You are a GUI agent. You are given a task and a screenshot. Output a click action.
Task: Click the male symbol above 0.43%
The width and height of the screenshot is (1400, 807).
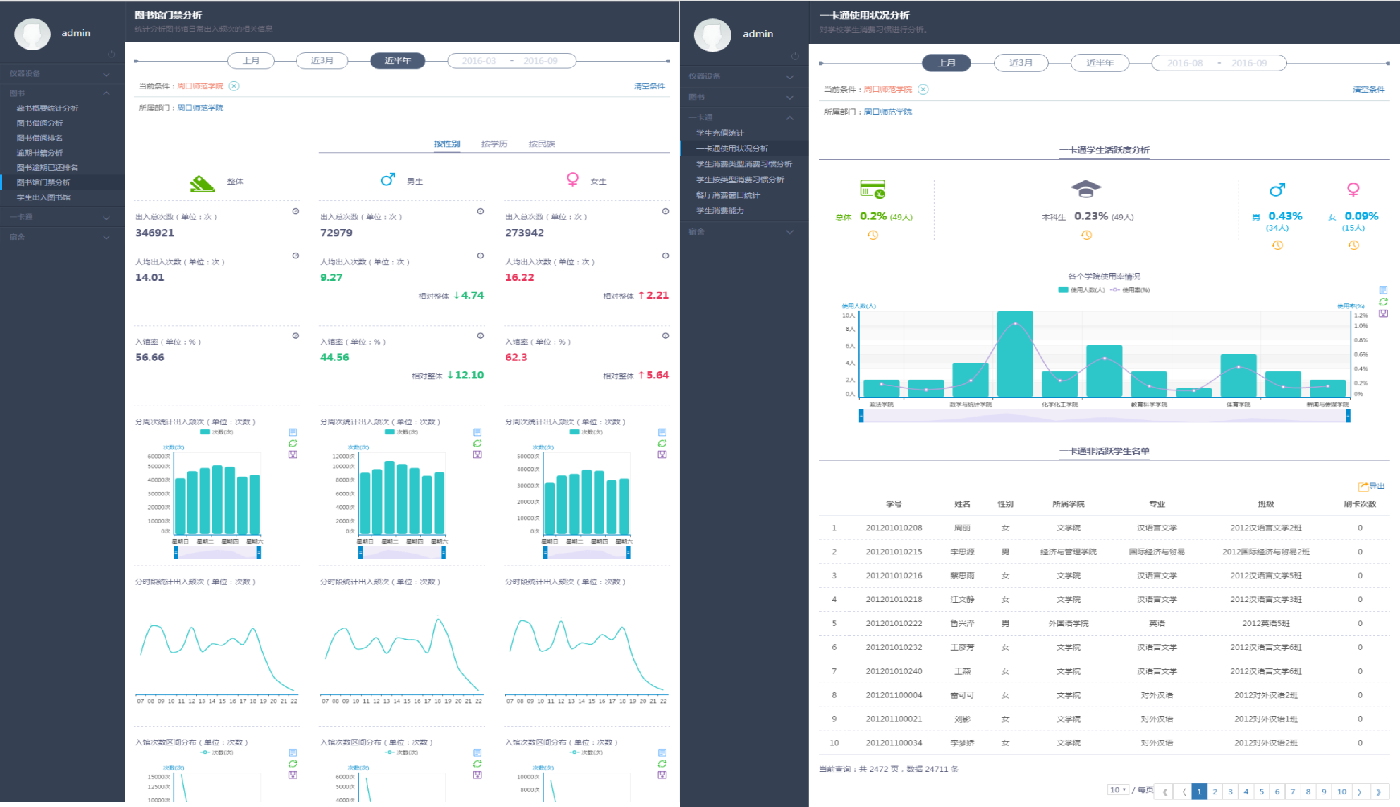coord(1276,189)
